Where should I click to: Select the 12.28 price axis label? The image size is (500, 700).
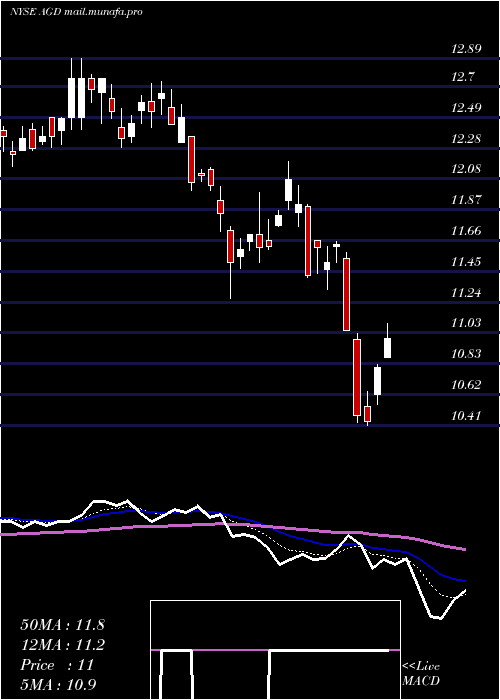pyautogui.click(x=466, y=138)
